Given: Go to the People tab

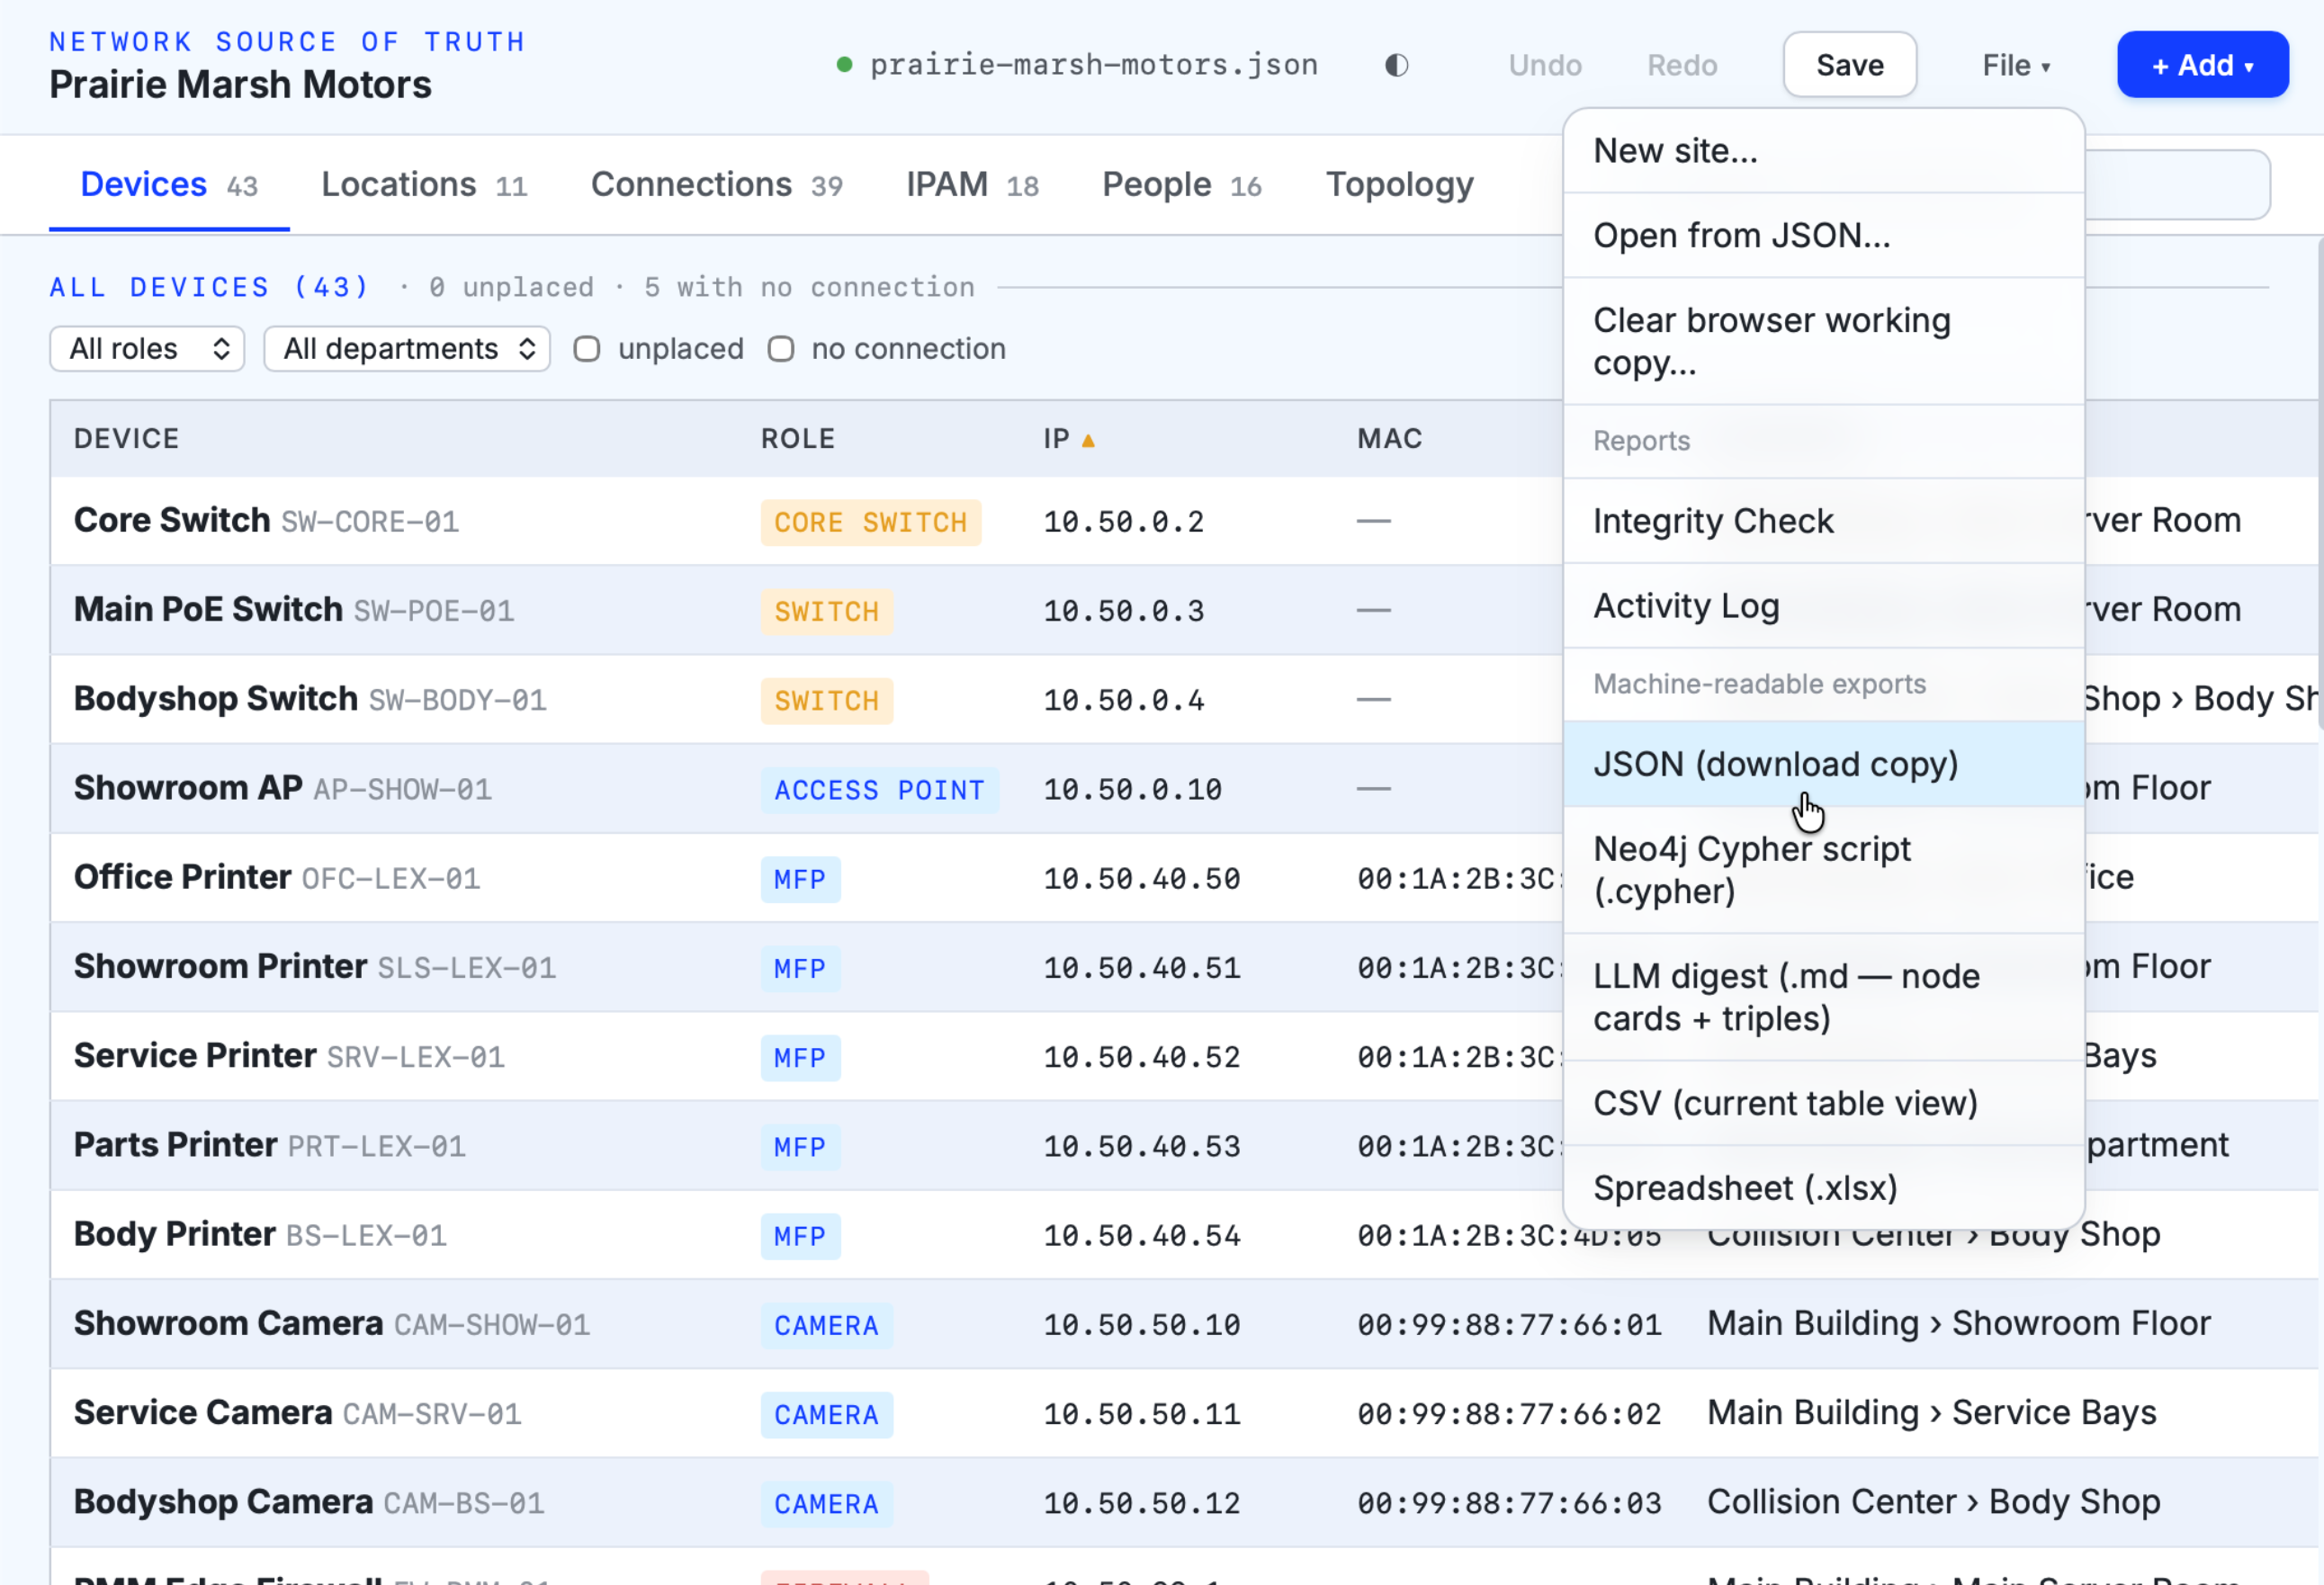Looking at the screenshot, I should coord(1182,185).
